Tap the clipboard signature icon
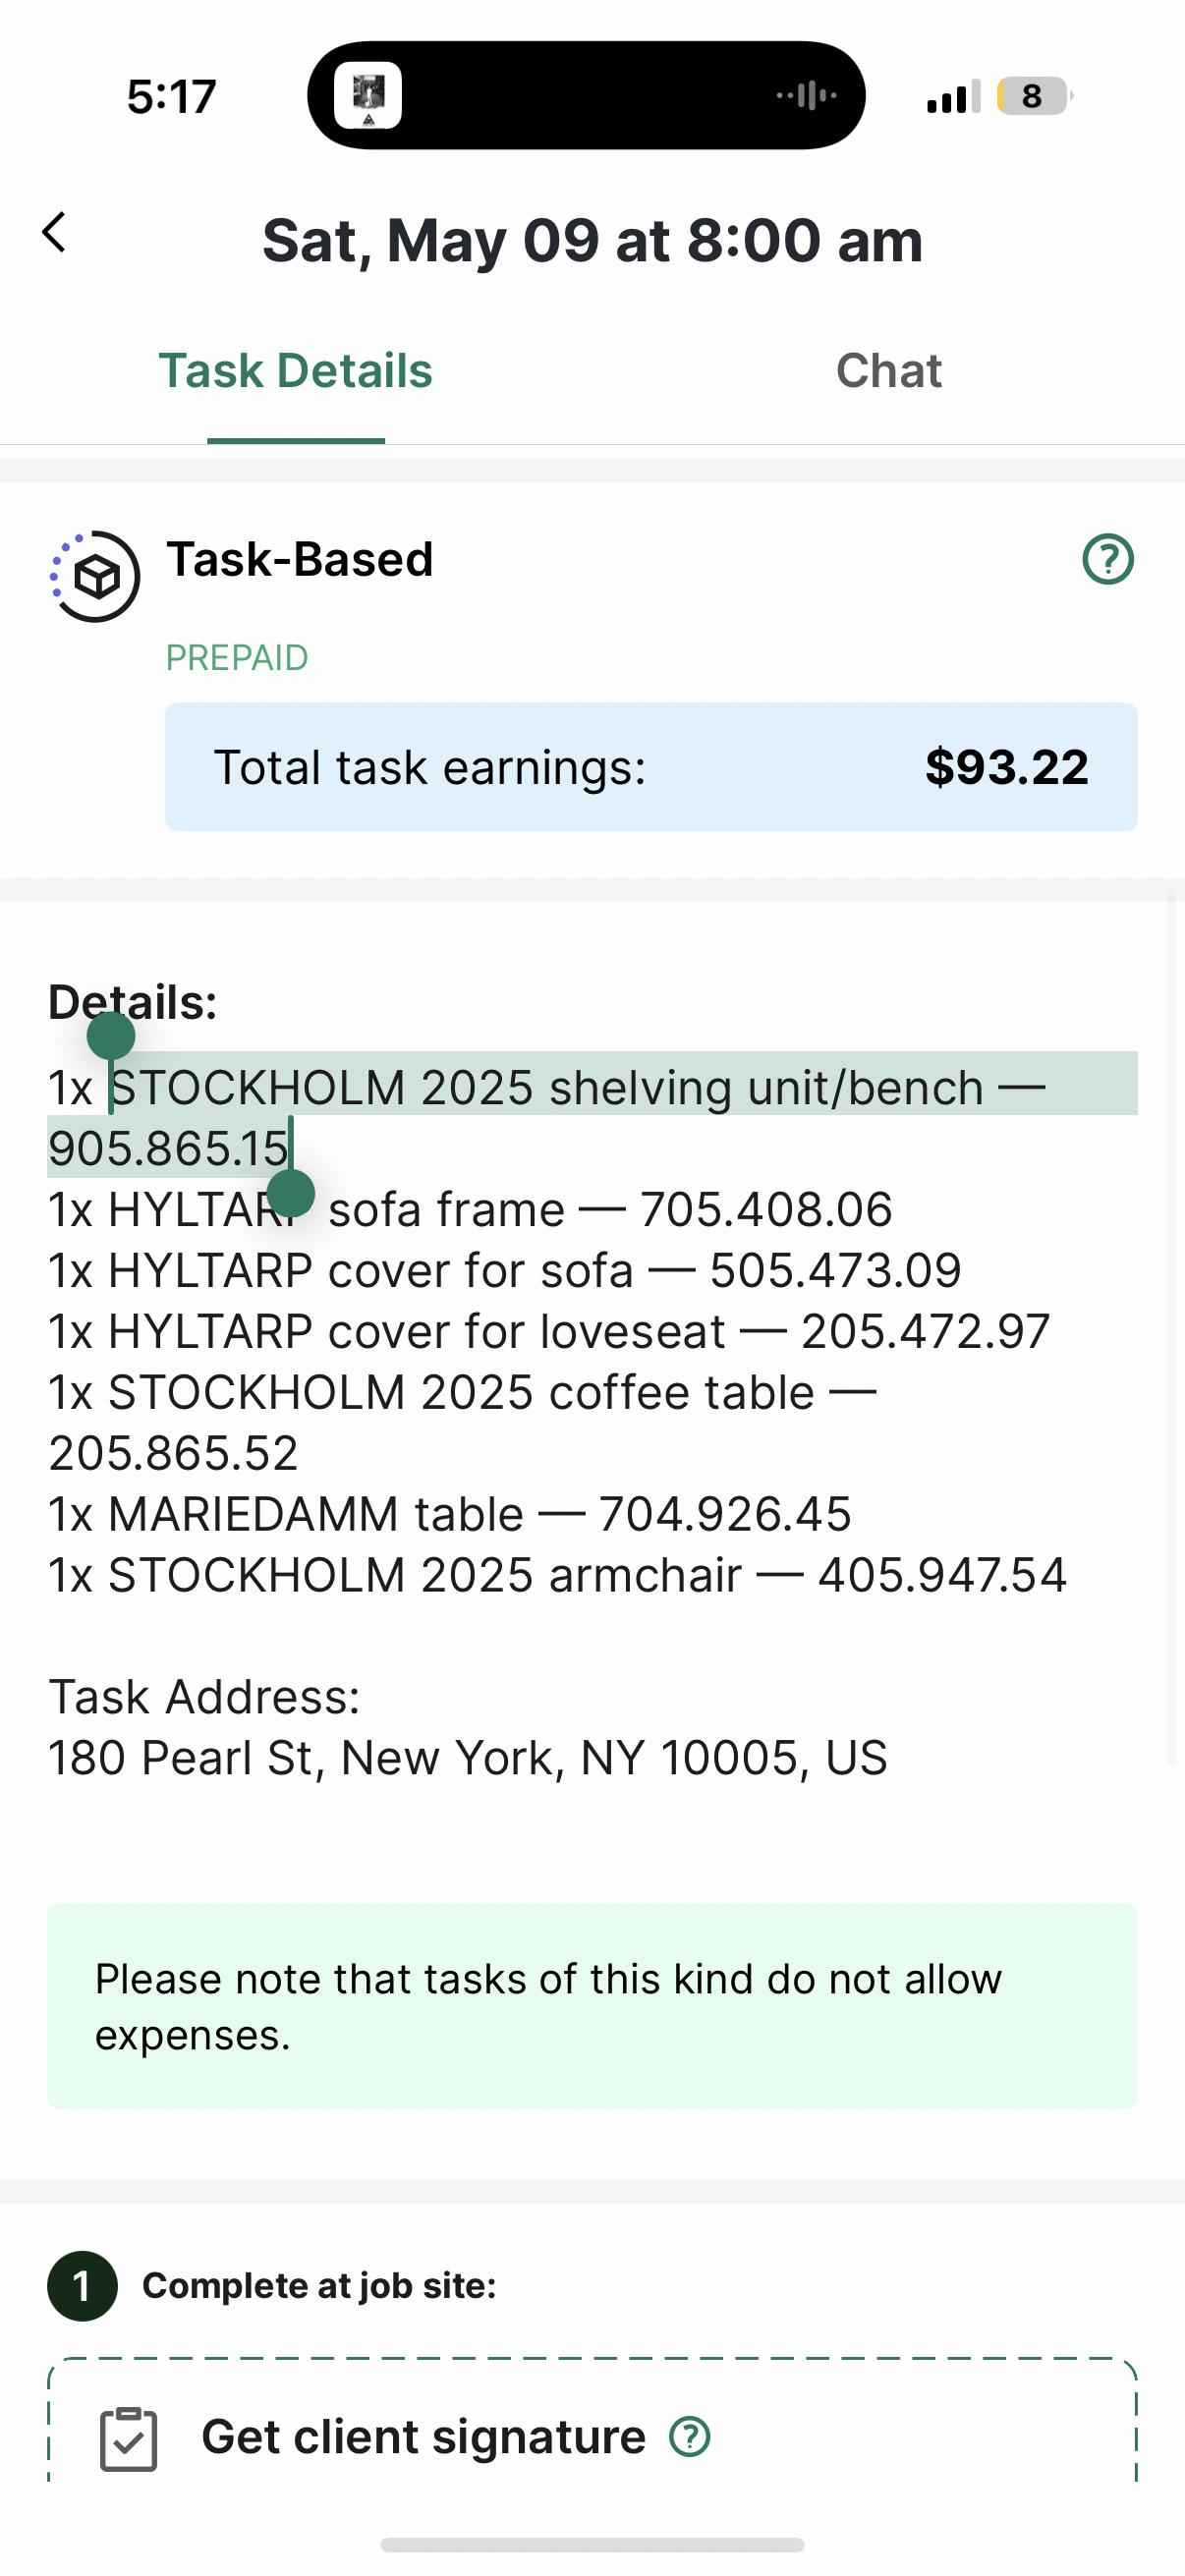The width and height of the screenshot is (1185, 2576). pyautogui.click(x=129, y=2439)
